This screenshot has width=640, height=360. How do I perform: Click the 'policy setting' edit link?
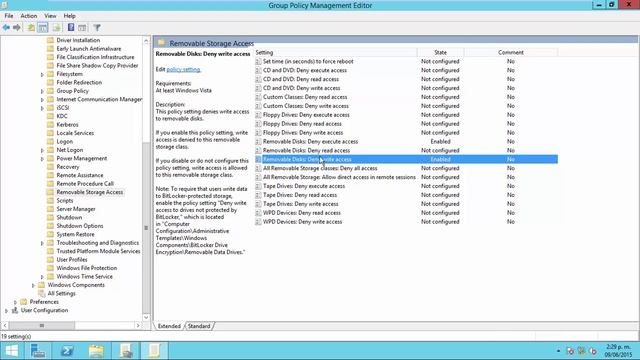[x=183, y=69]
